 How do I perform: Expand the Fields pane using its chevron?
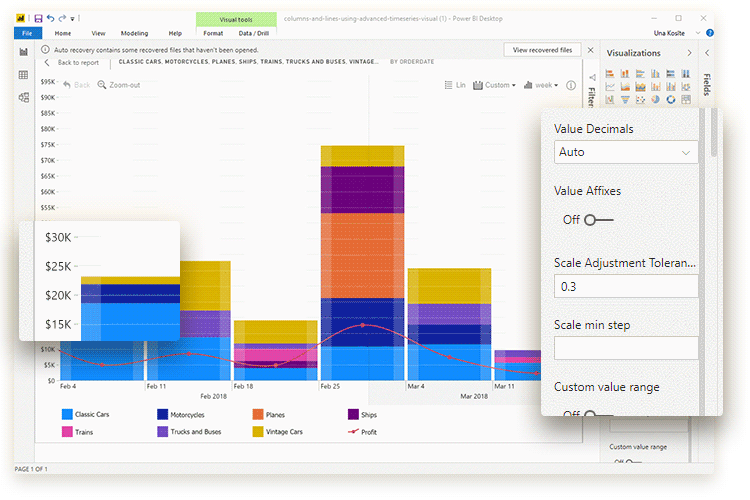point(707,53)
